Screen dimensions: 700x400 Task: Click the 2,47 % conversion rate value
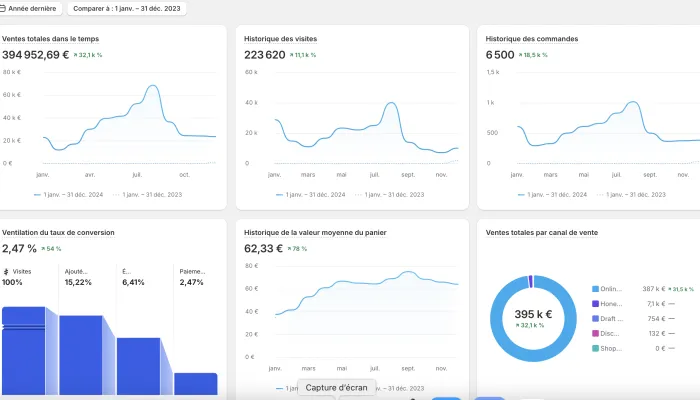[19, 249]
